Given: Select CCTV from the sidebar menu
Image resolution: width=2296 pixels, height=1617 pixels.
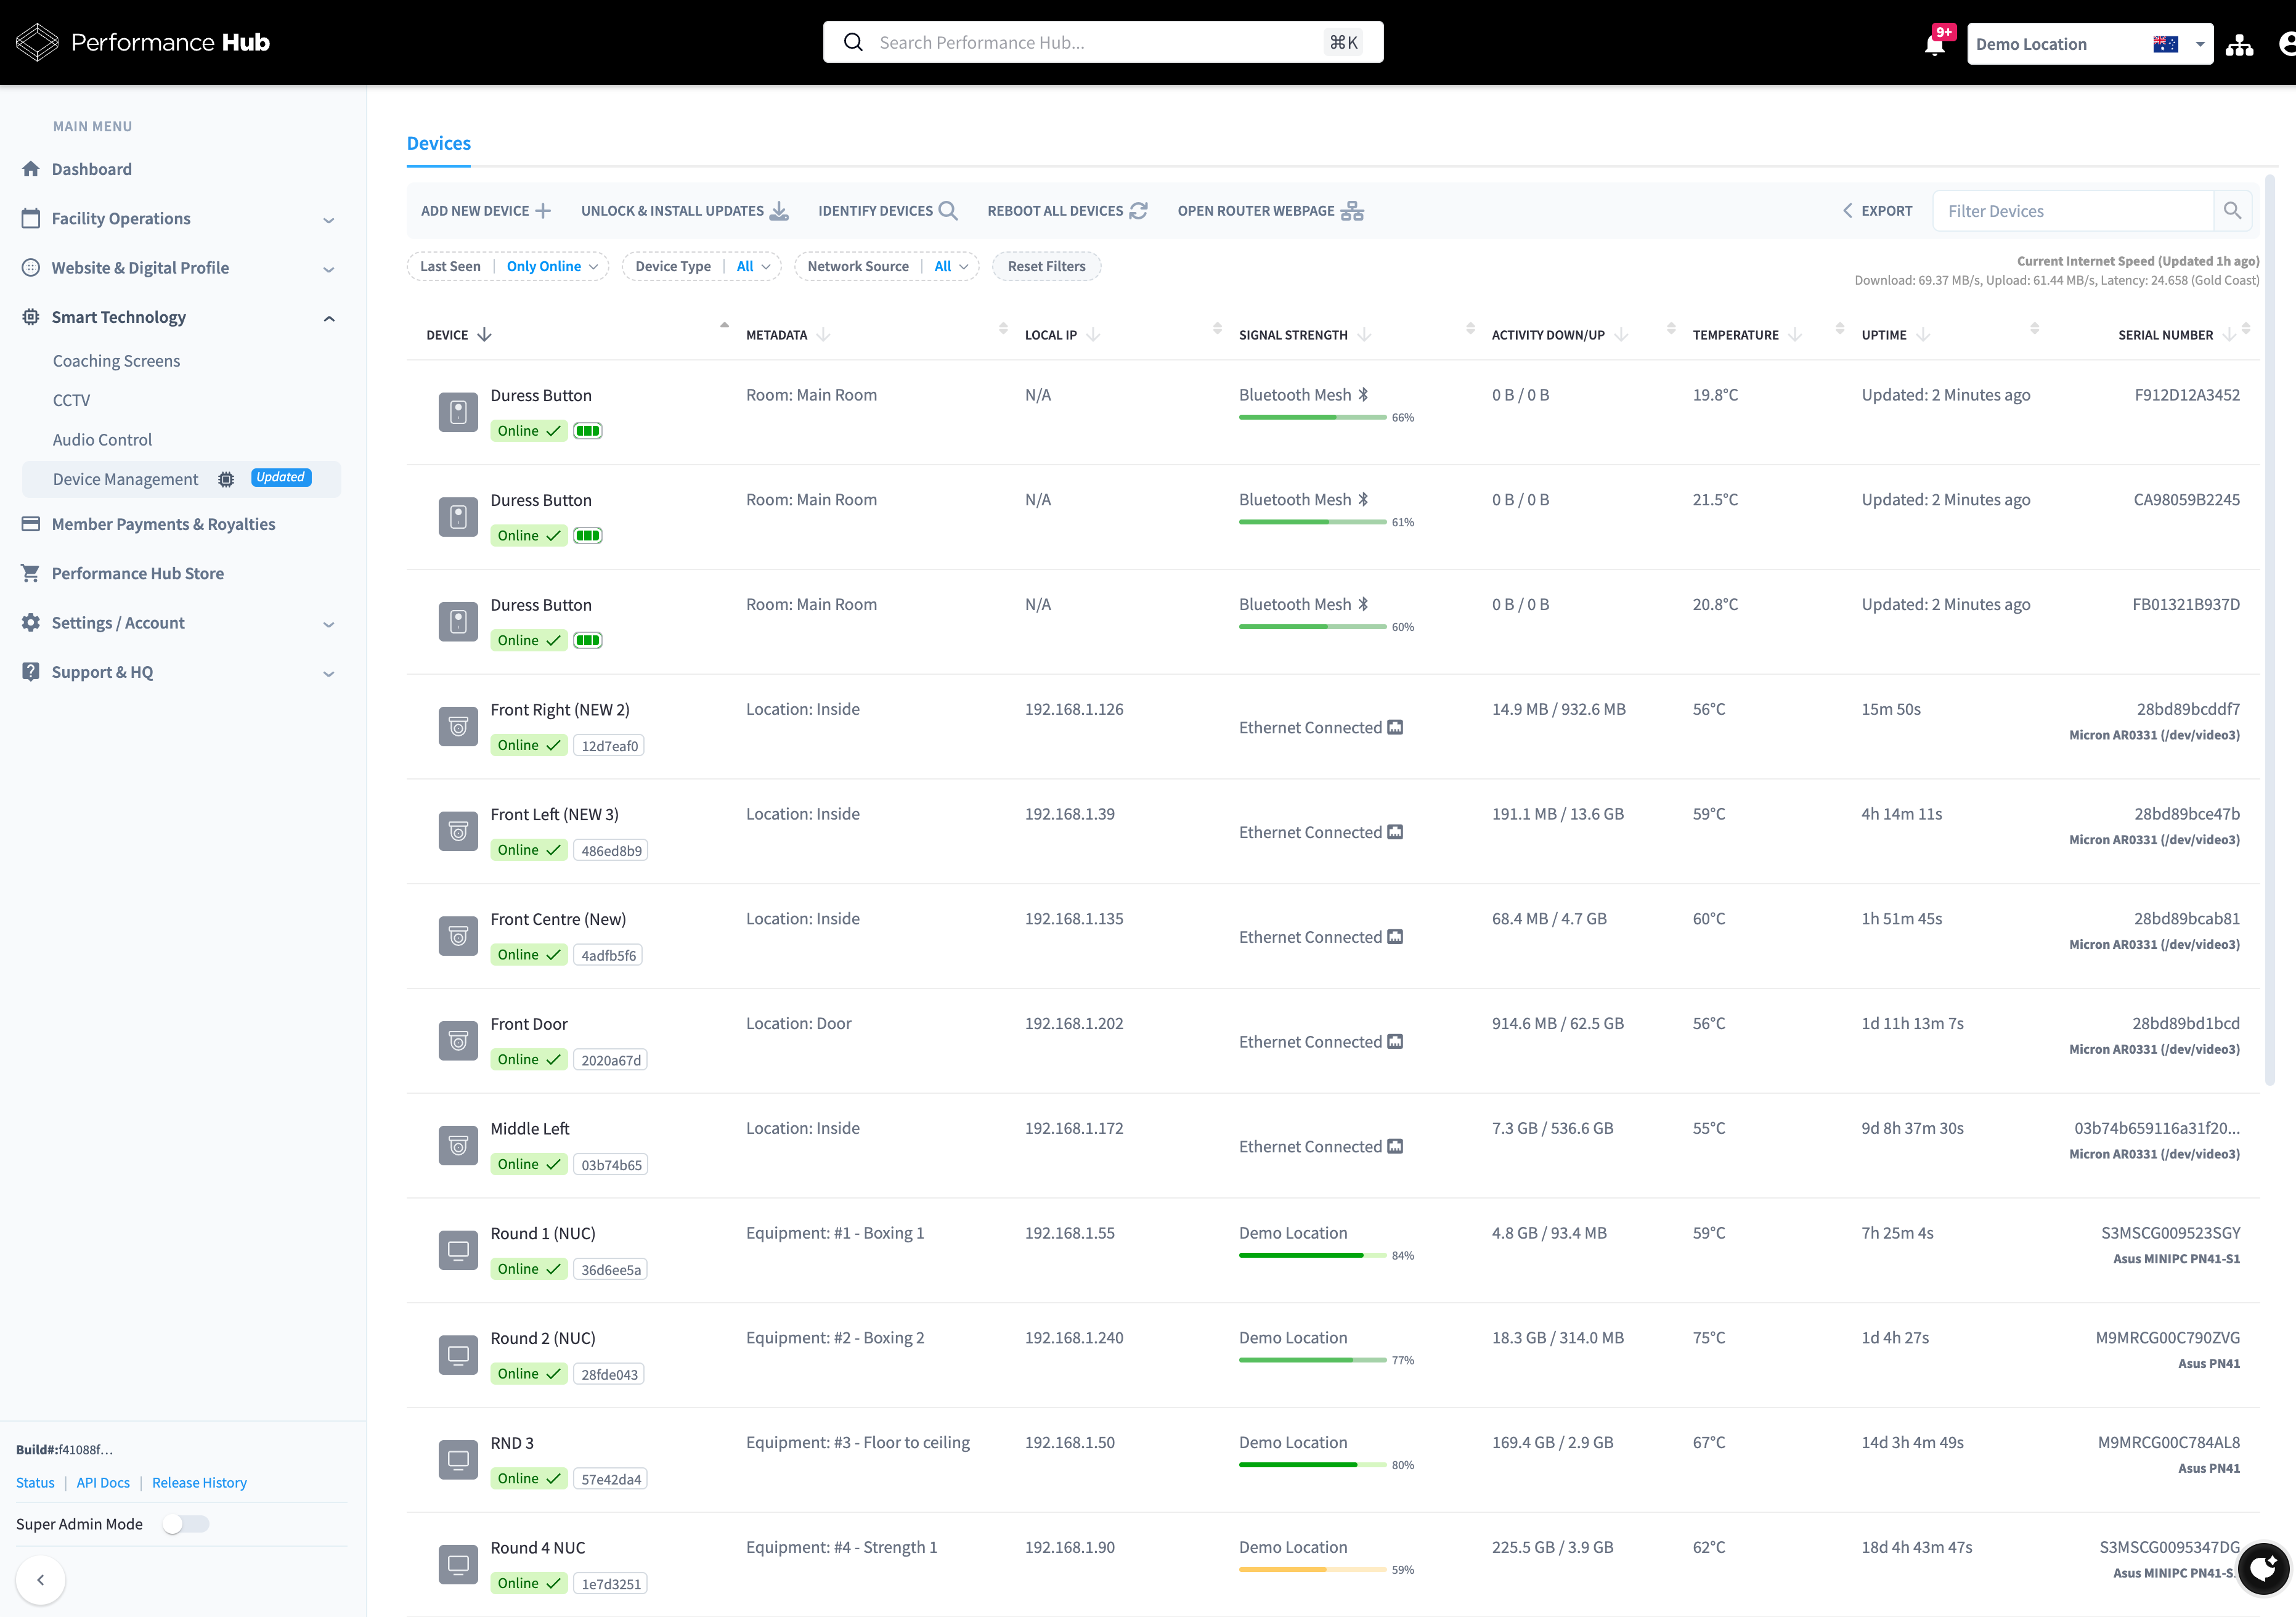Looking at the screenshot, I should 71,400.
